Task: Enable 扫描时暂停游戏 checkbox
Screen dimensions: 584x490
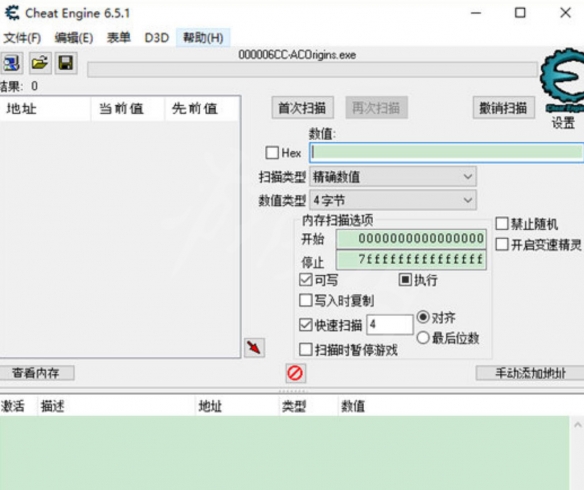Action: pyautogui.click(x=306, y=350)
